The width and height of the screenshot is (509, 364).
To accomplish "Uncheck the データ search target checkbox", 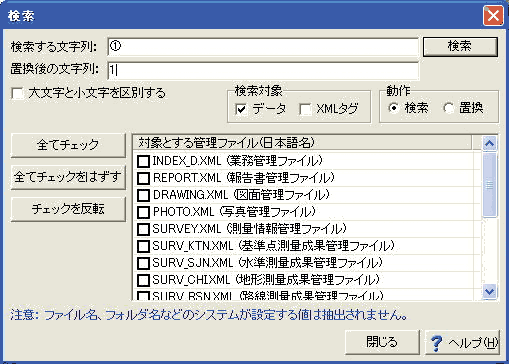I will click(241, 109).
